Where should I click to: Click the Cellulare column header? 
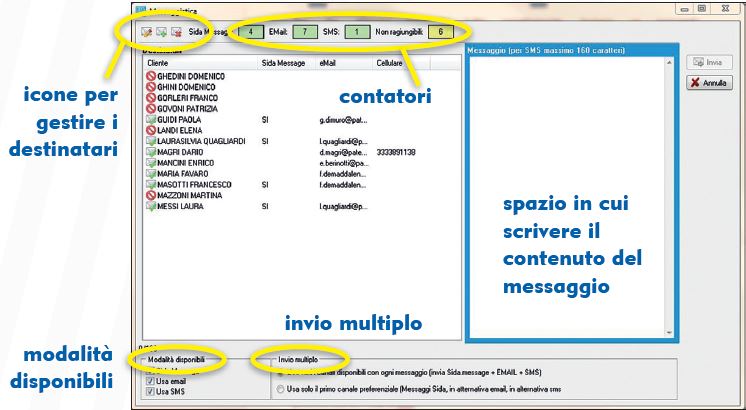(390, 63)
